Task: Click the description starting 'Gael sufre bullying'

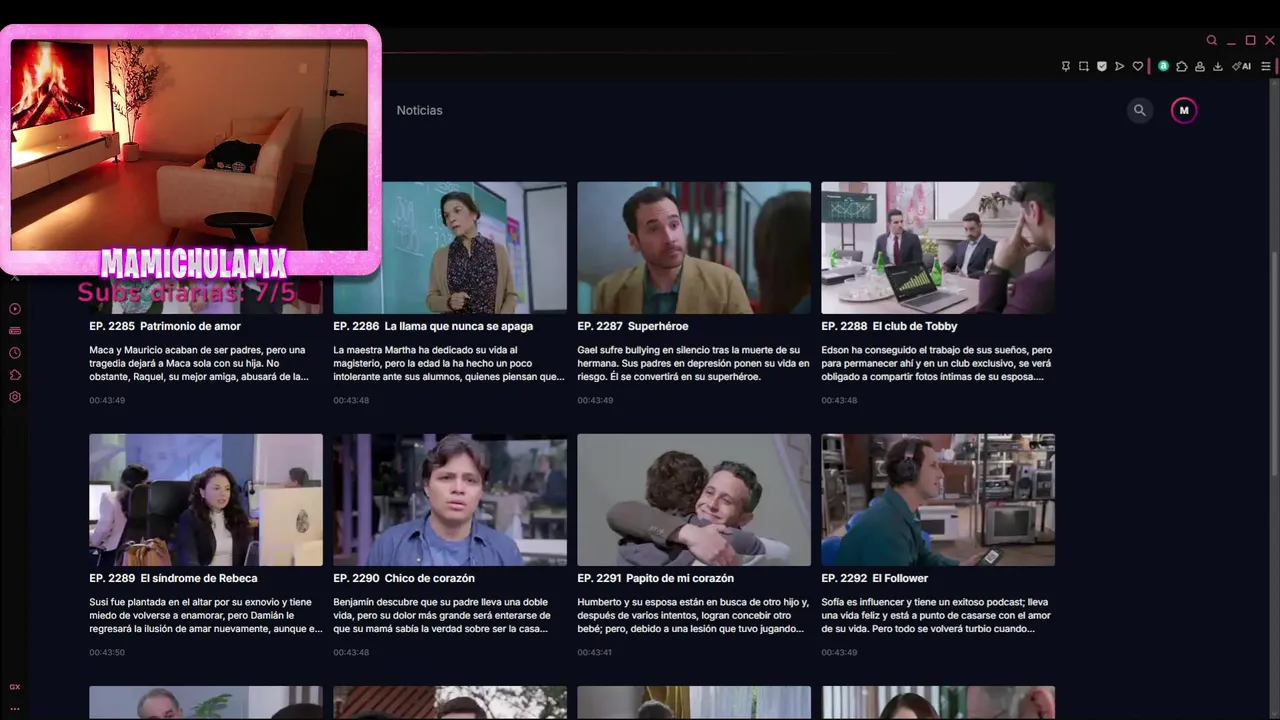Action: click(x=693, y=363)
